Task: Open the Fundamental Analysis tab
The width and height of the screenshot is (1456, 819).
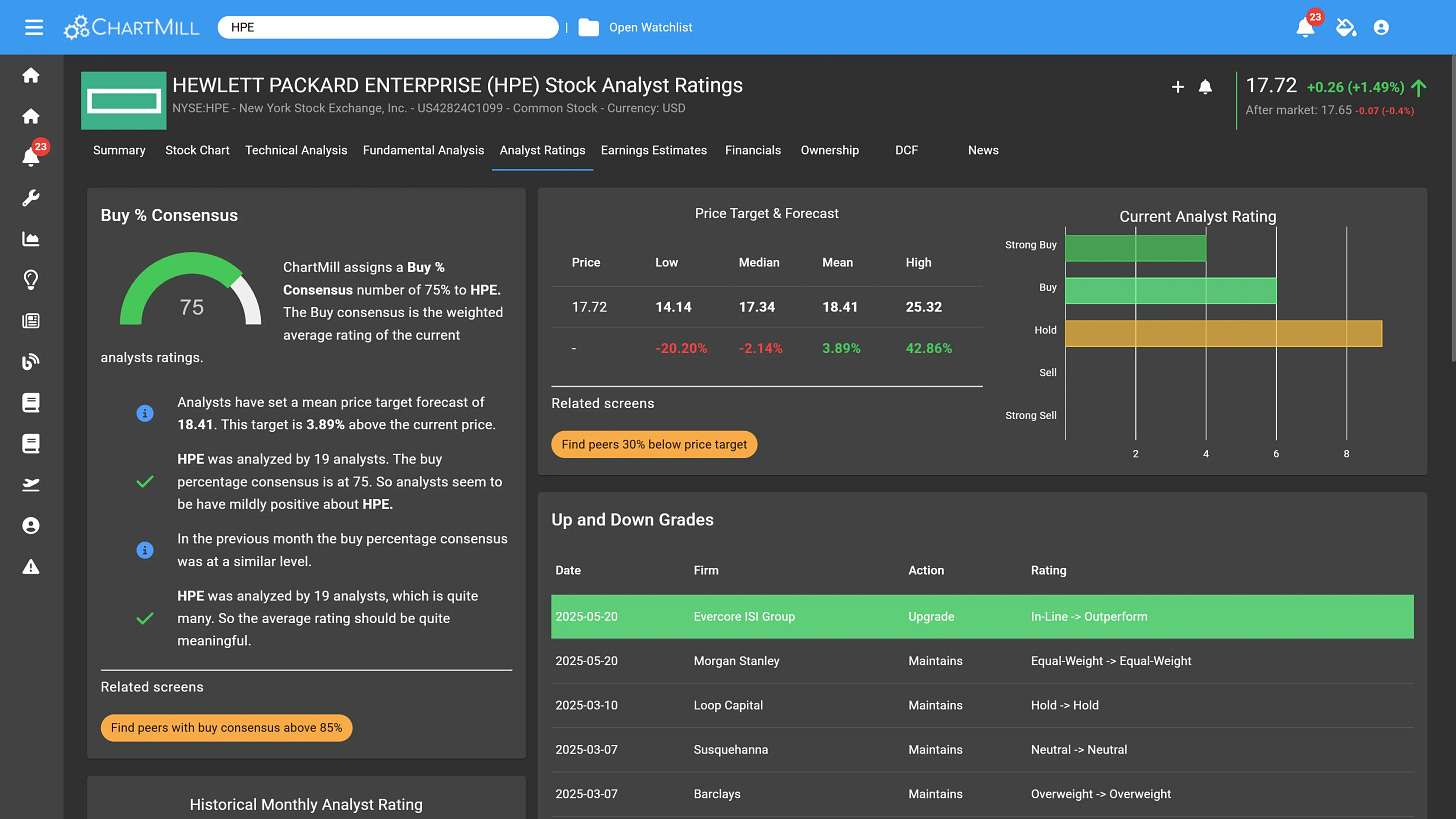Action: [x=423, y=150]
